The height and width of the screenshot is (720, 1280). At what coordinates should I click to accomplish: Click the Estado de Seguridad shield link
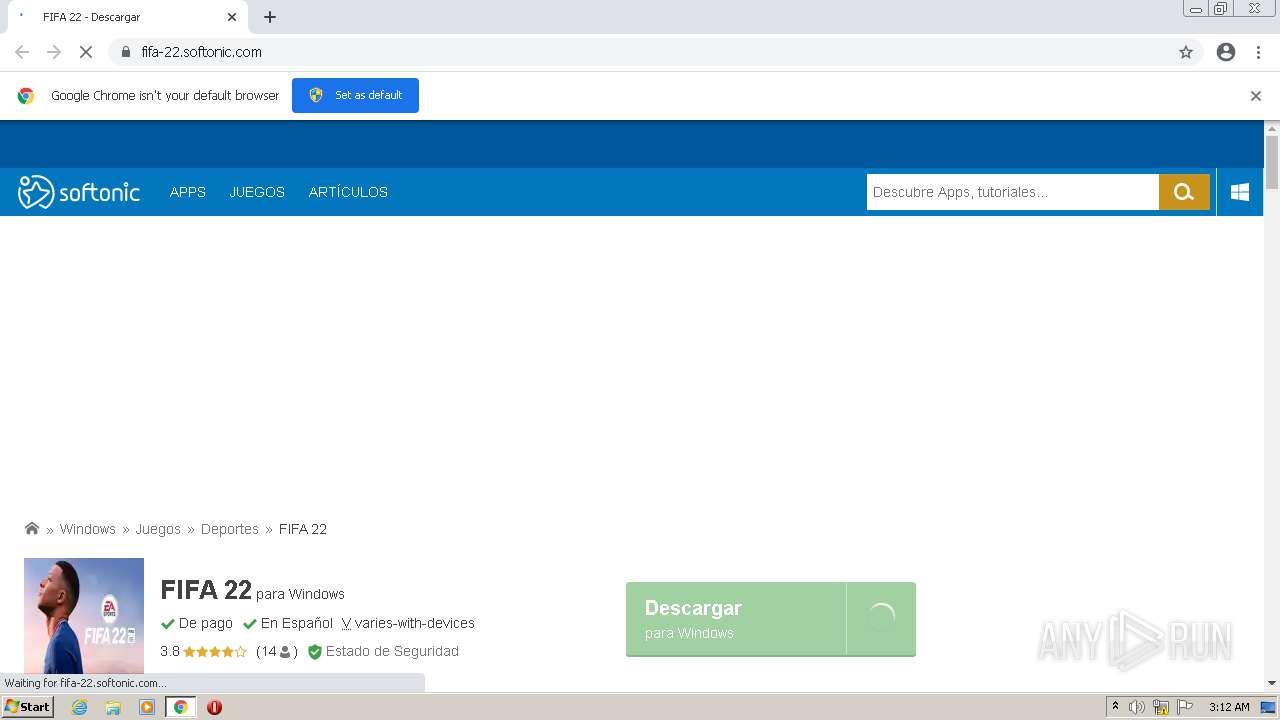(383, 651)
